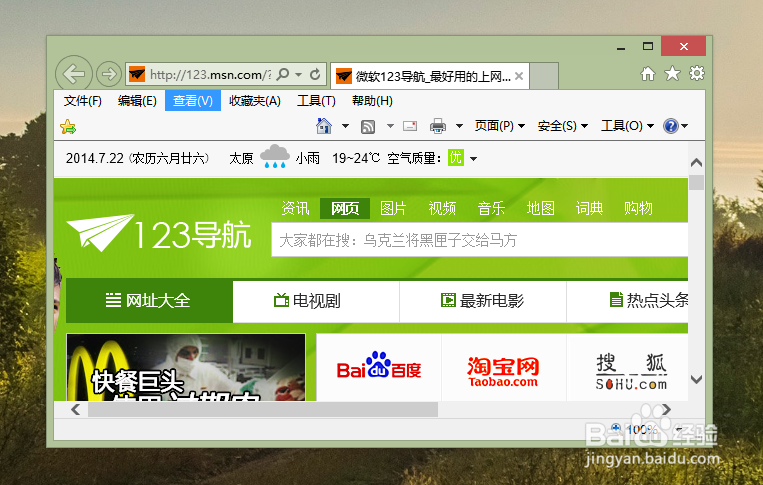
Task: Open the 网址大全 section
Action: 149,301
